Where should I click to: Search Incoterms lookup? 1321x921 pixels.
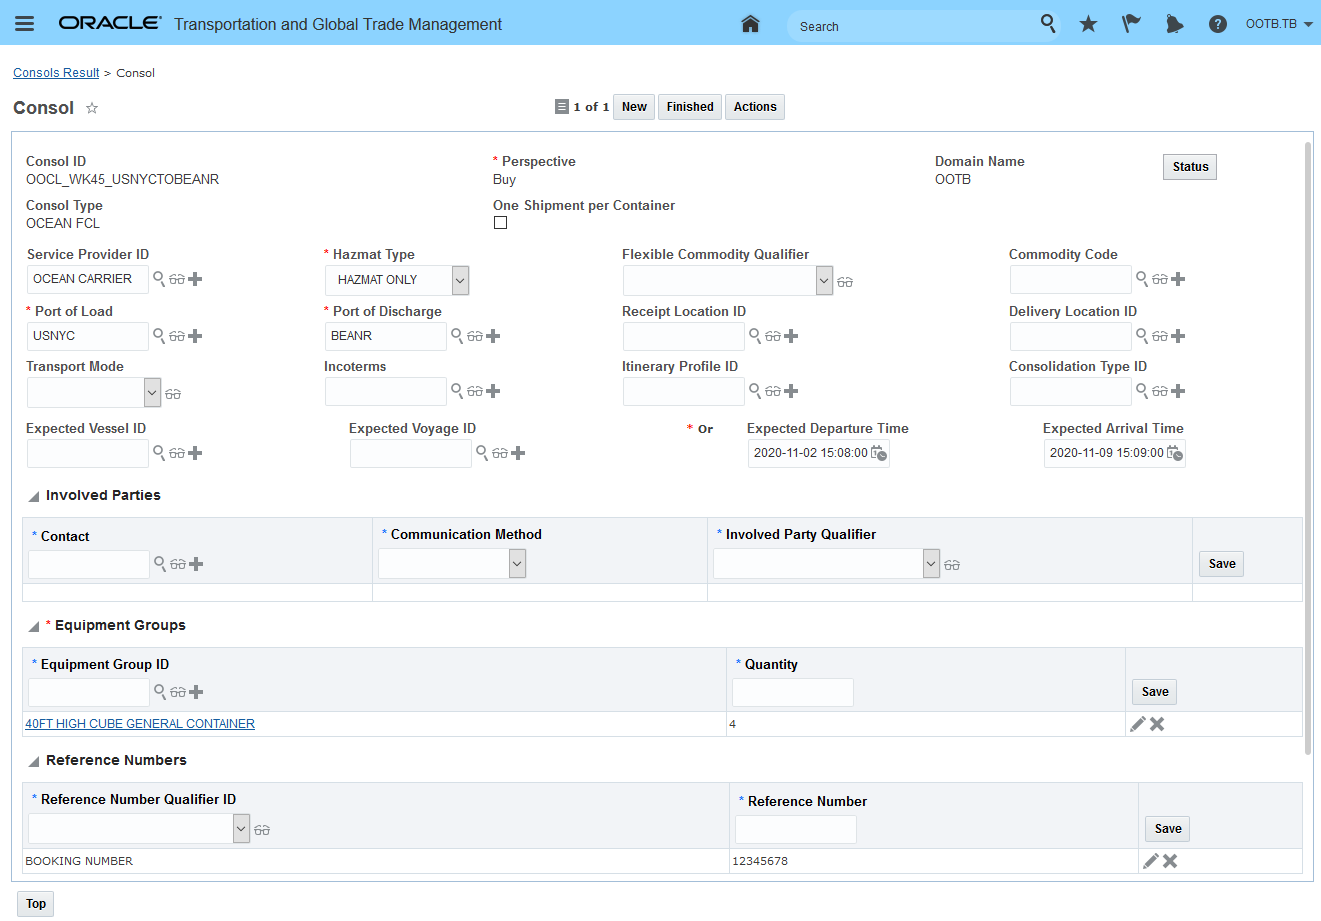coord(457,391)
